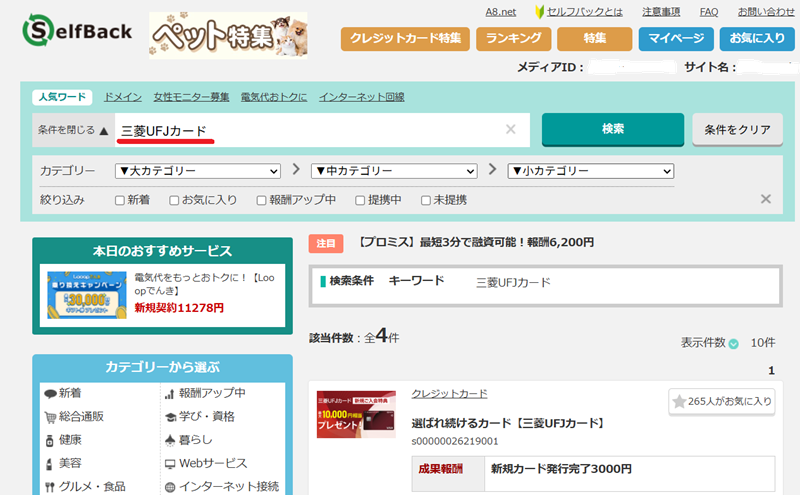Clear the search field with X
The width and height of the screenshot is (800, 495).
pos(511,130)
